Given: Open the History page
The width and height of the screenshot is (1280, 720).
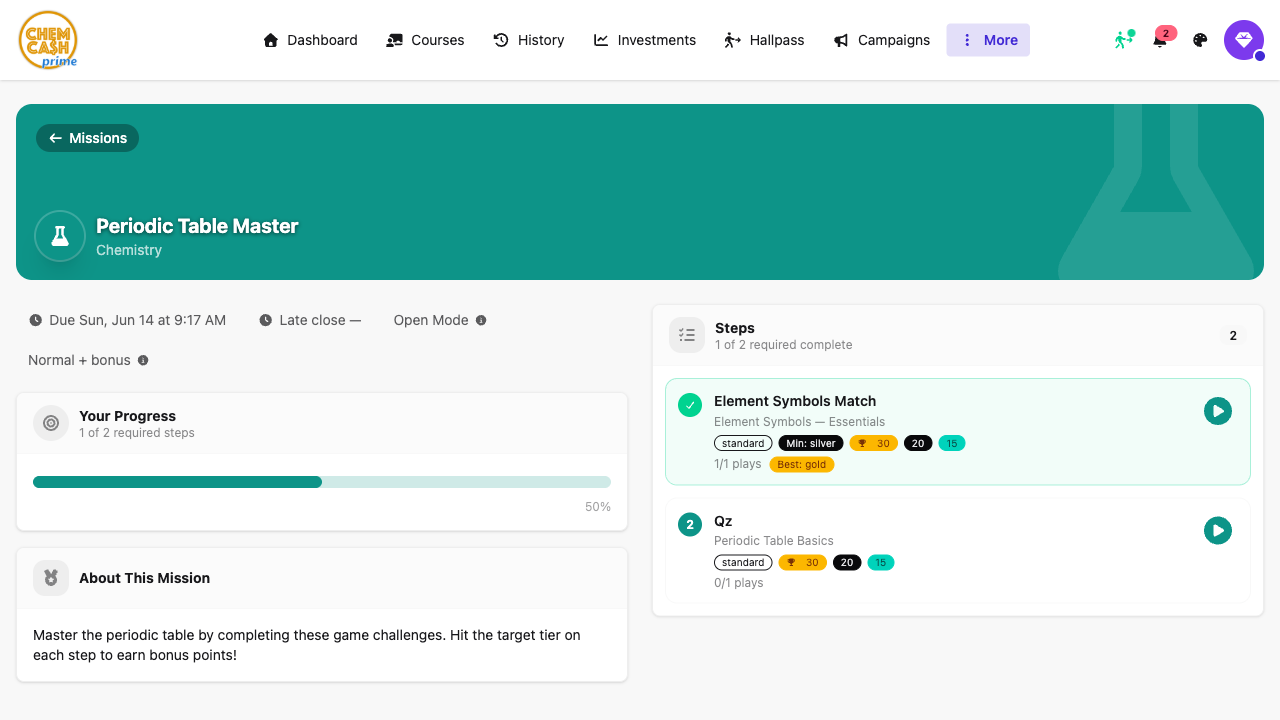Looking at the screenshot, I should pos(529,40).
